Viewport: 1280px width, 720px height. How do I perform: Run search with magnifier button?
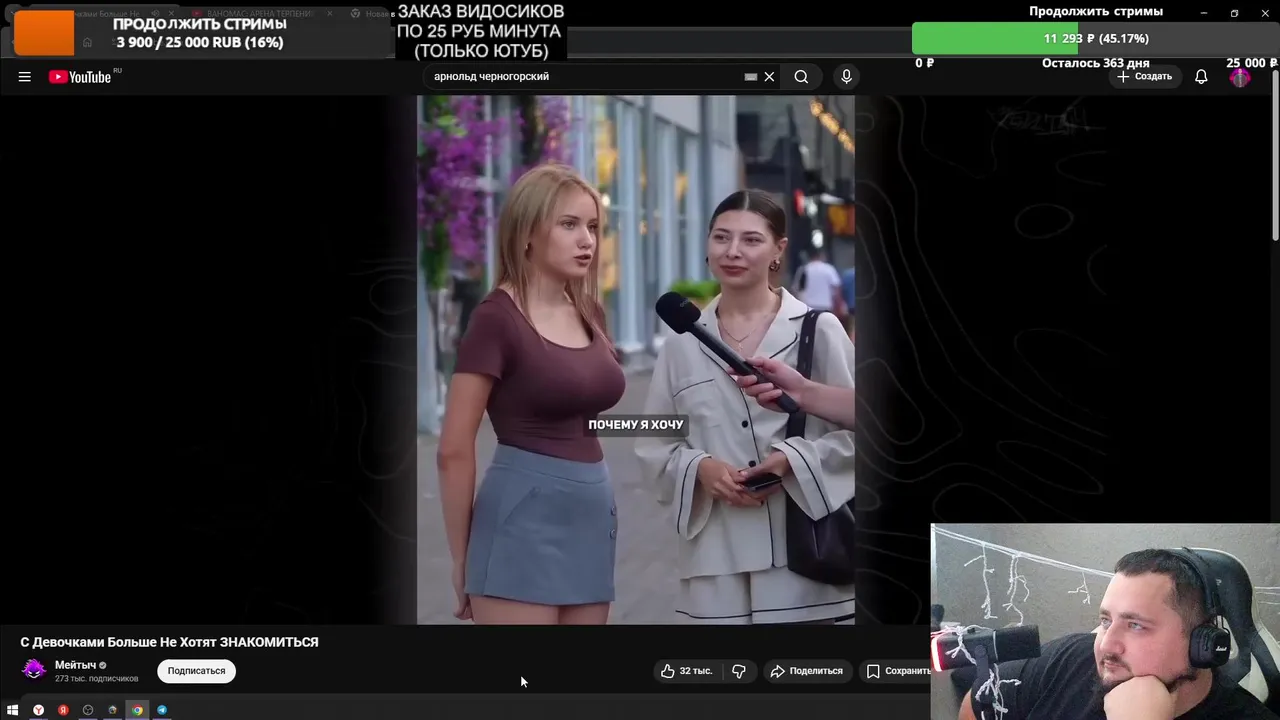coord(801,77)
